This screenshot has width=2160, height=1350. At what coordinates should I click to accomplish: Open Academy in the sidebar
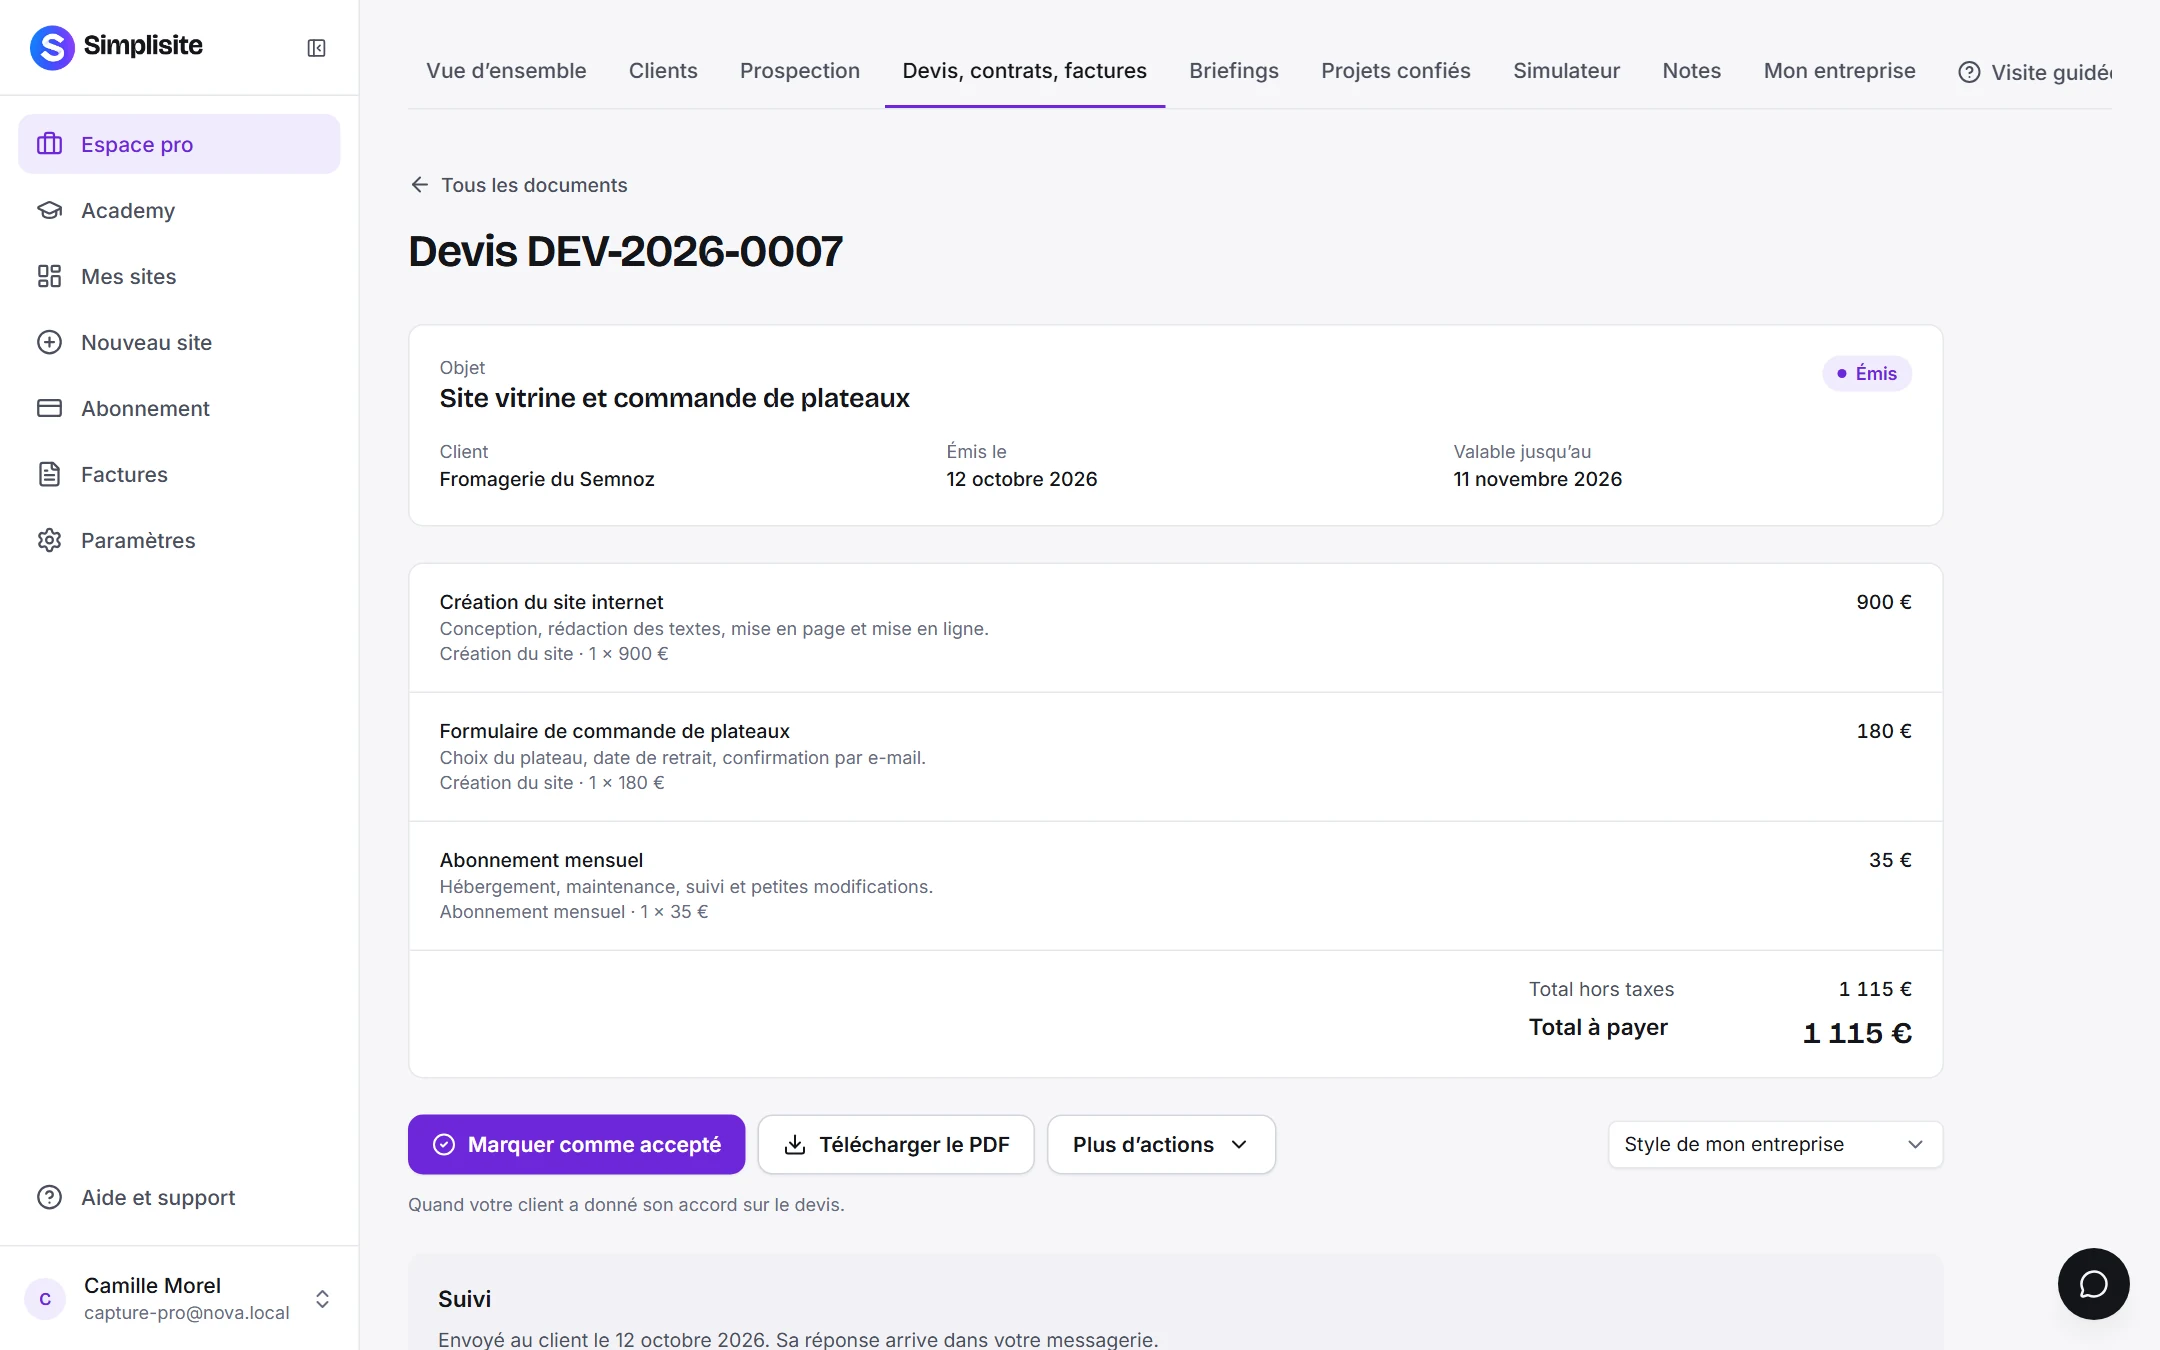pyautogui.click(x=179, y=210)
